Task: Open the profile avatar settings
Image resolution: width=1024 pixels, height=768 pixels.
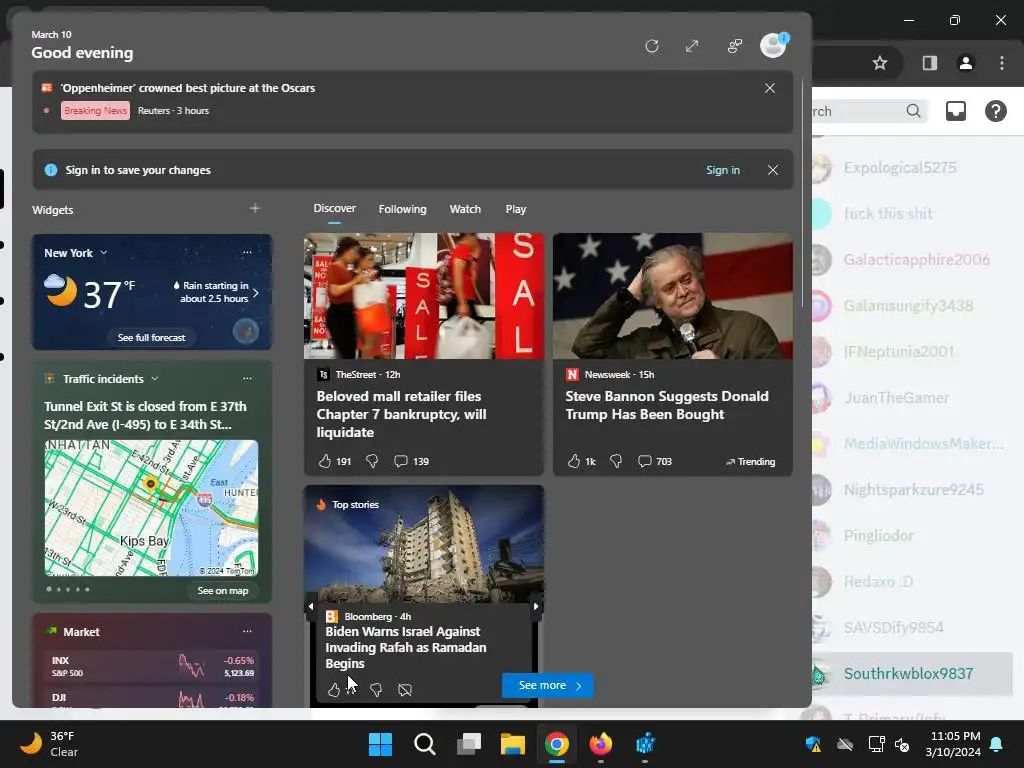Action: click(774, 45)
